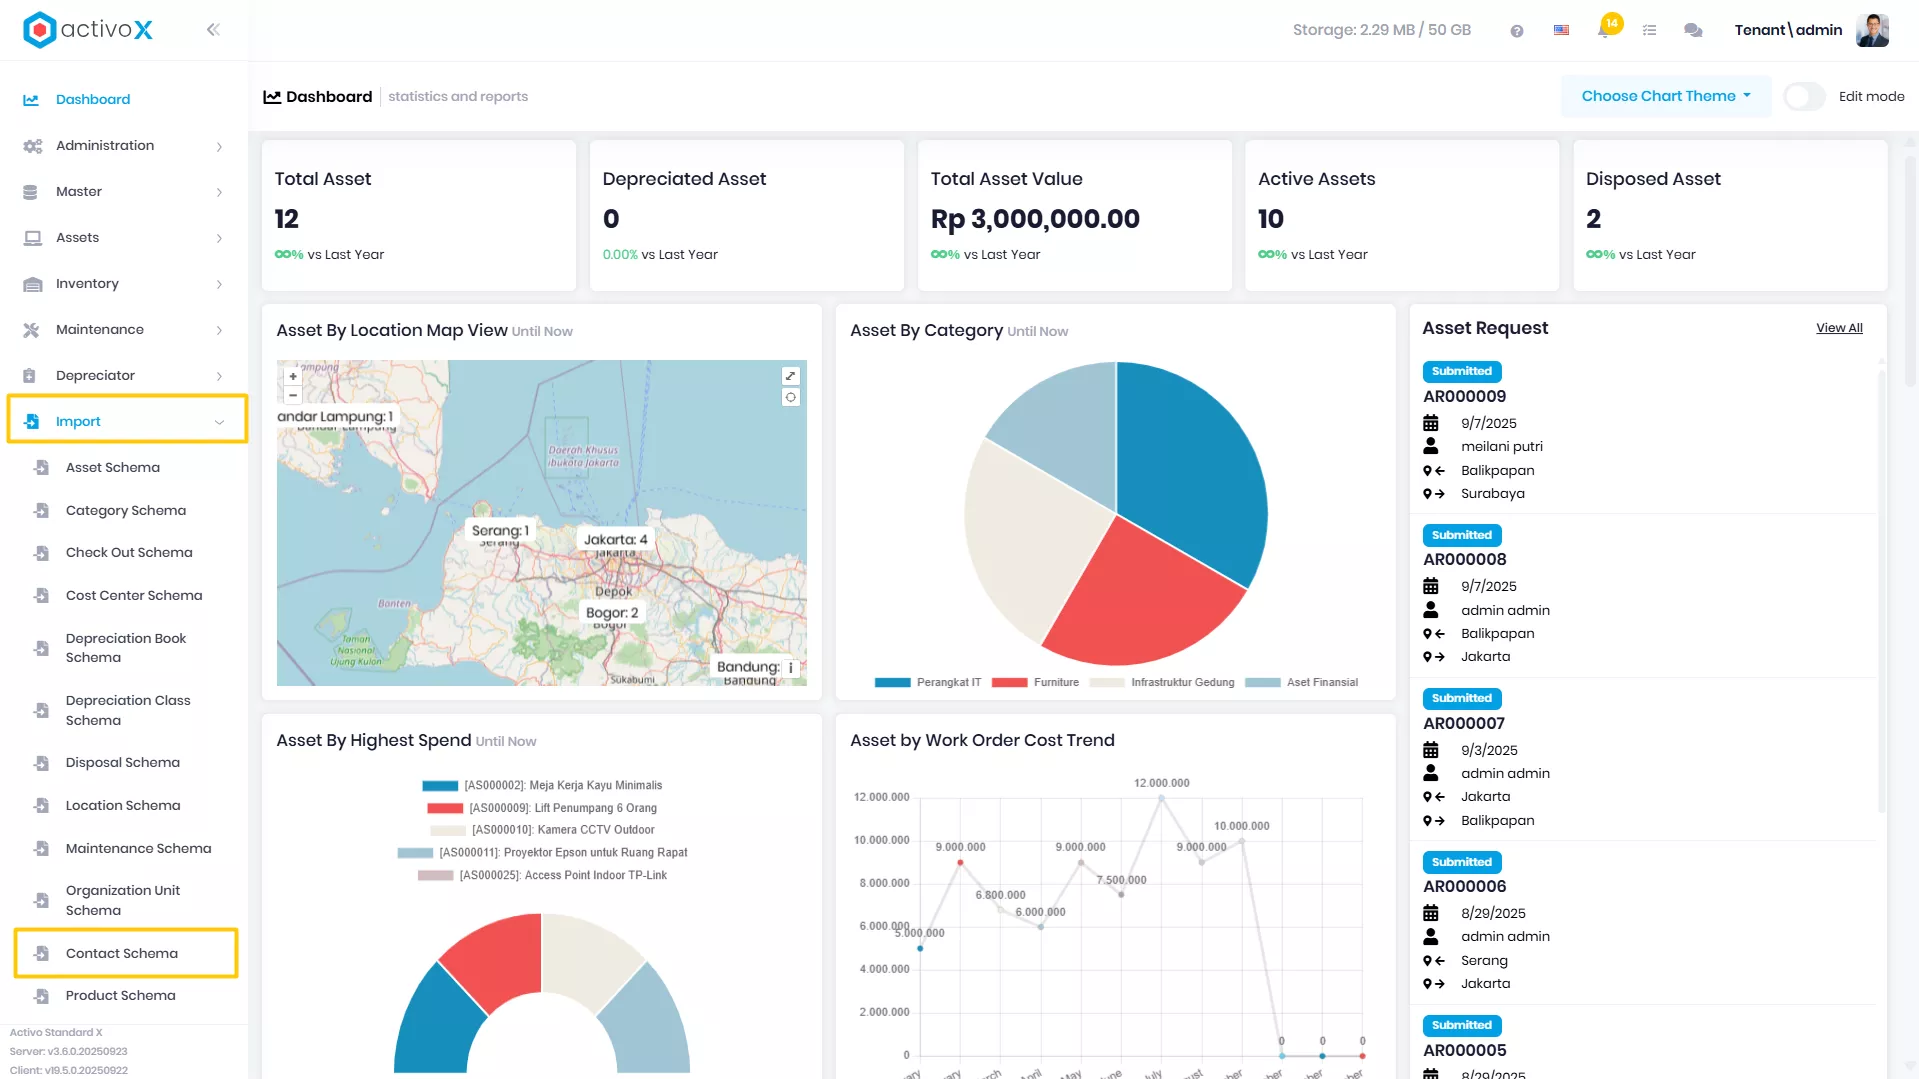Click the Bandung map marker info icon
The width and height of the screenshot is (1919, 1079).
point(791,668)
